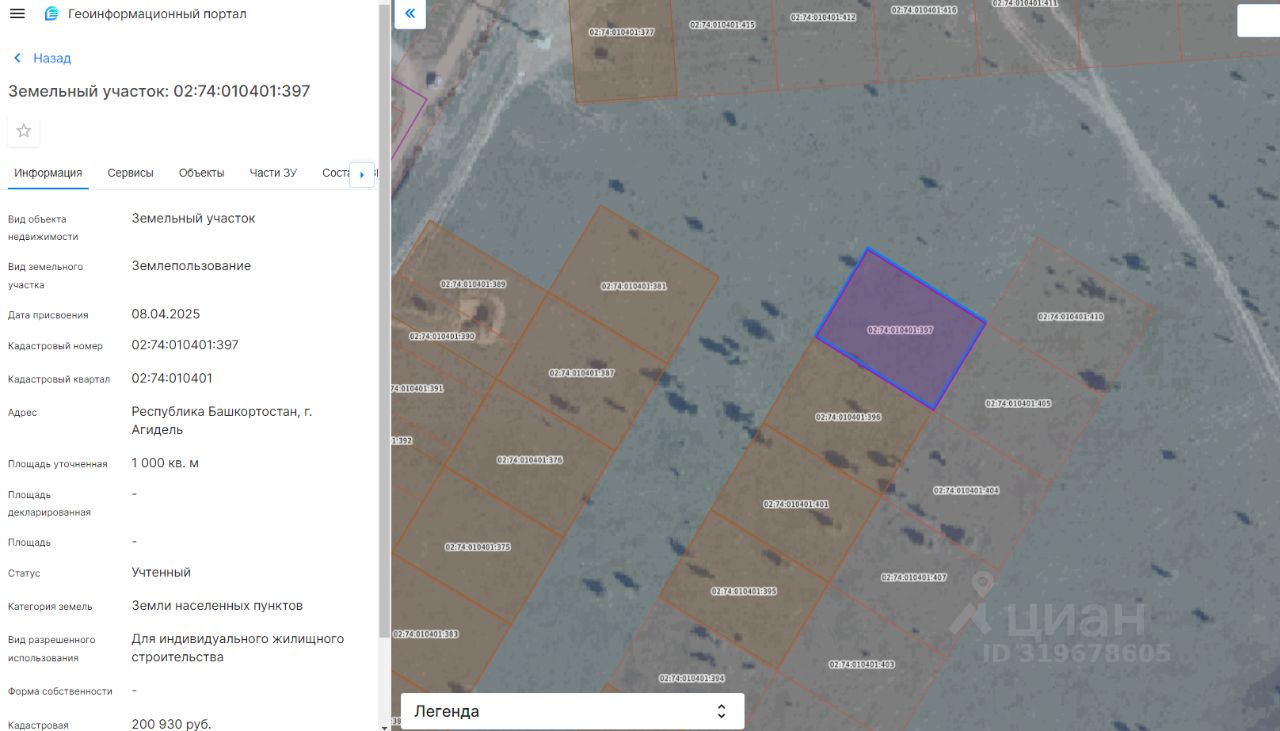Click parcel 02:74:010401:376 on map
The image size is (1280, 731).
point(530,460)
